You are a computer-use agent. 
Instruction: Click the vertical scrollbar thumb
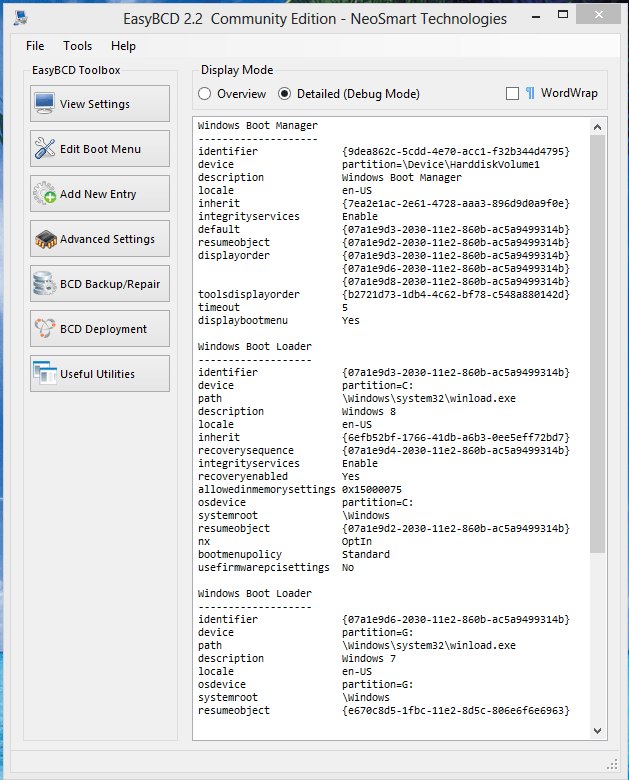click(598, 343)
